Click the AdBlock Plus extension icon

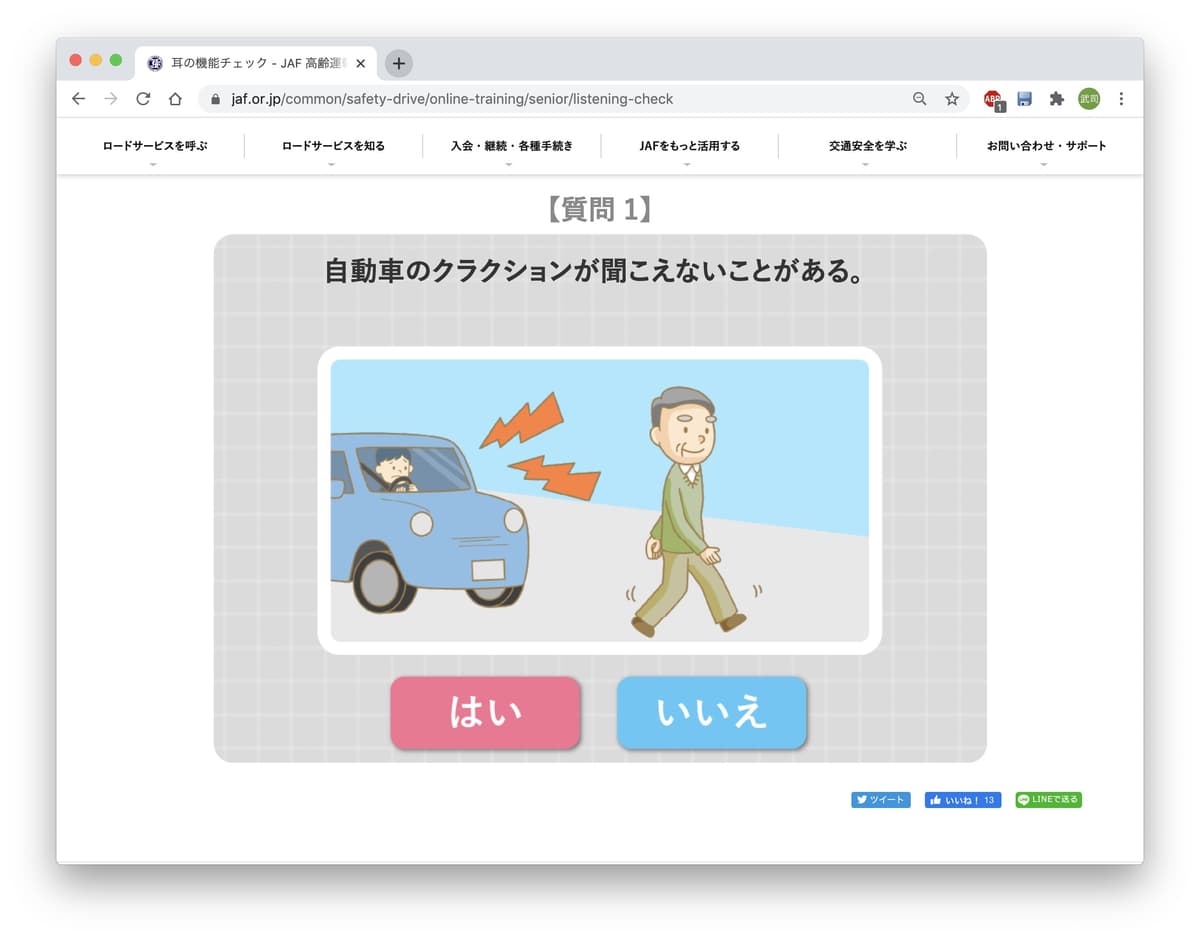[993, 99]
